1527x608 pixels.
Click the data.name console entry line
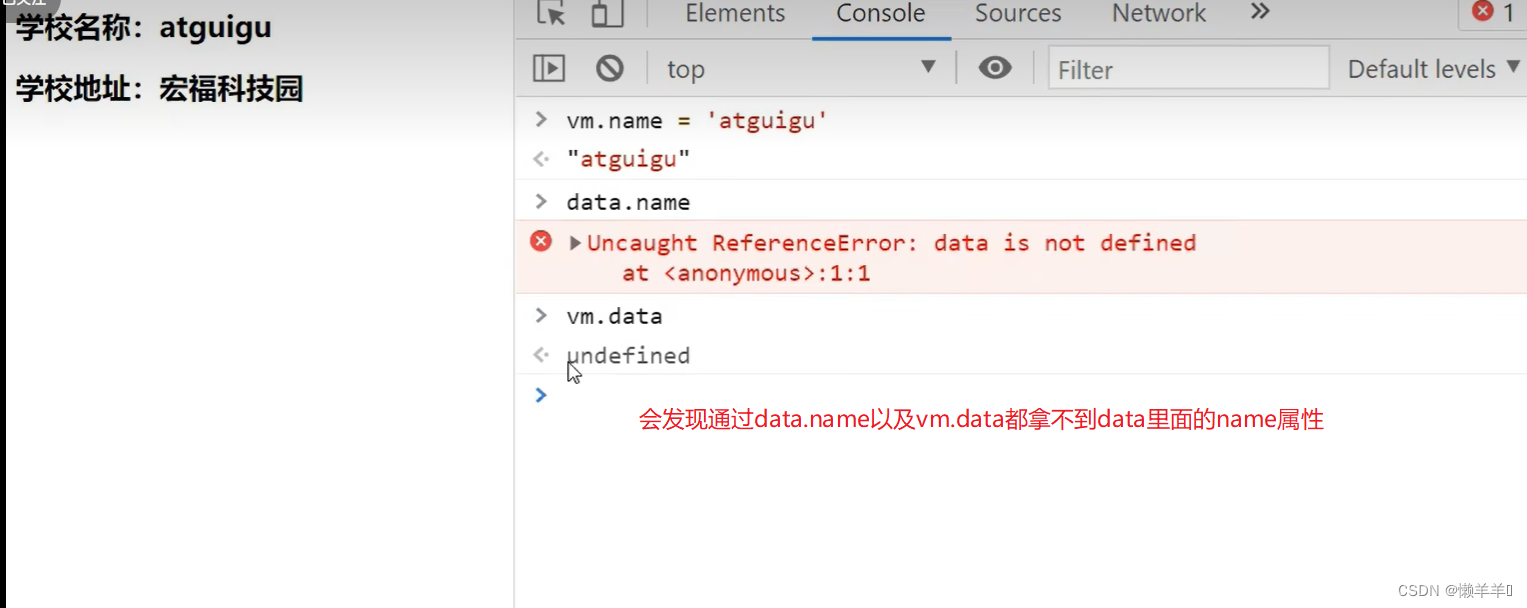click(x=628, y=202)
